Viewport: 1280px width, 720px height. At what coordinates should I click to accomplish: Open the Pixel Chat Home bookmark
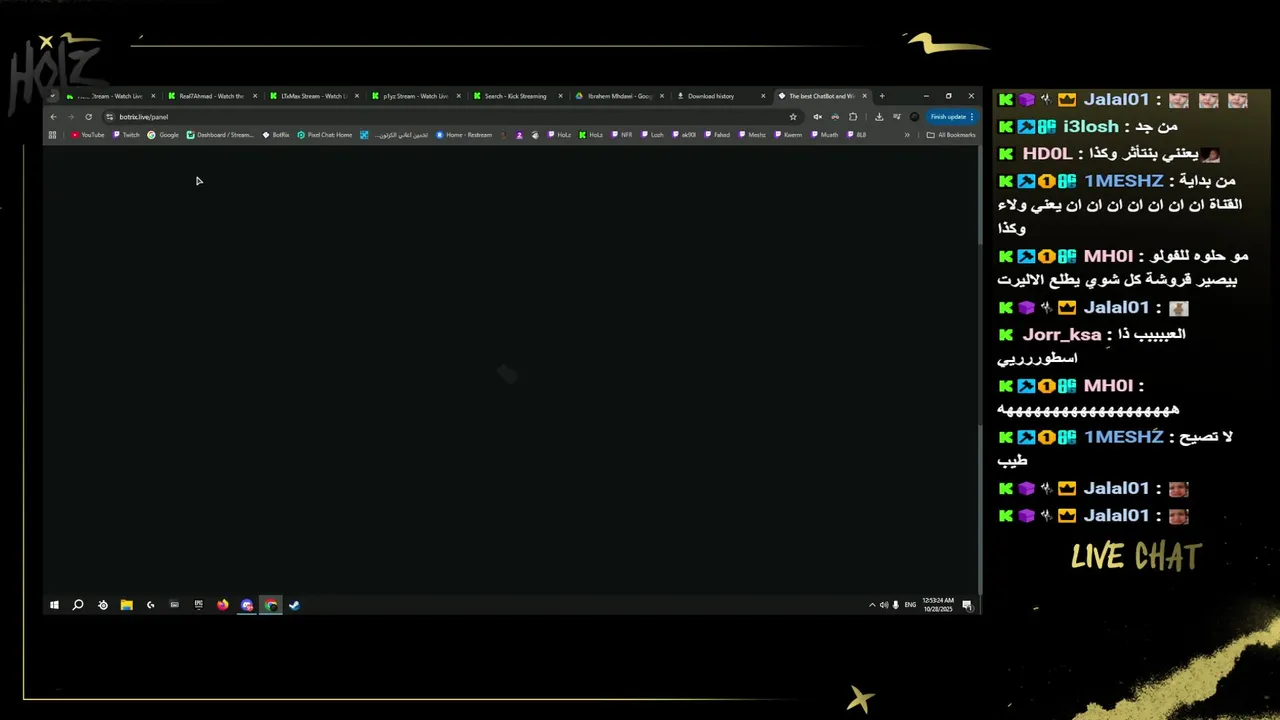tap(326, 135)
